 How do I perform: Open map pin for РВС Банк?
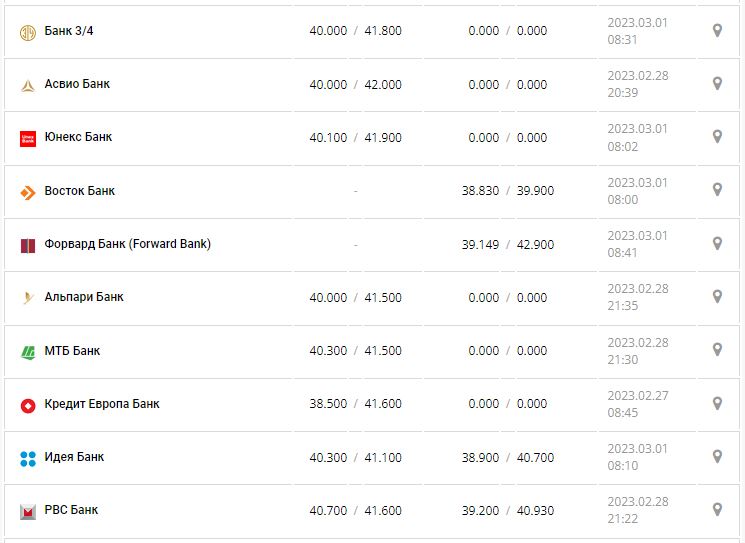pyautogui.click(x=717, y=510)
